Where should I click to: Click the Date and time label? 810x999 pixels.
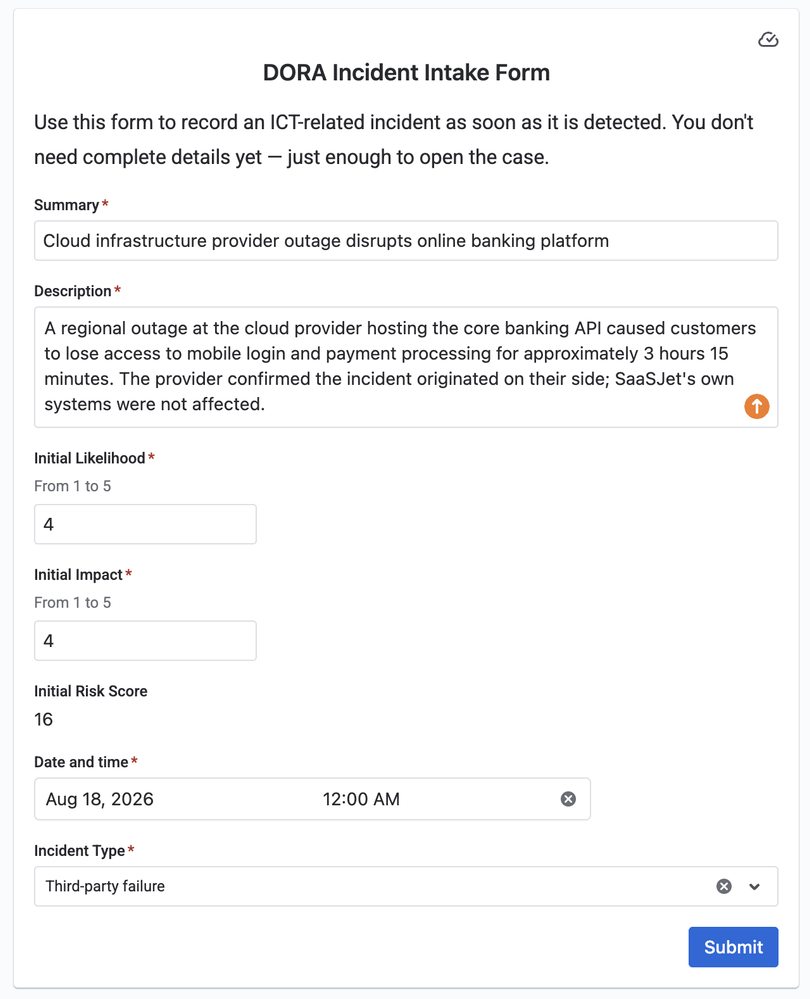[81, 762]
